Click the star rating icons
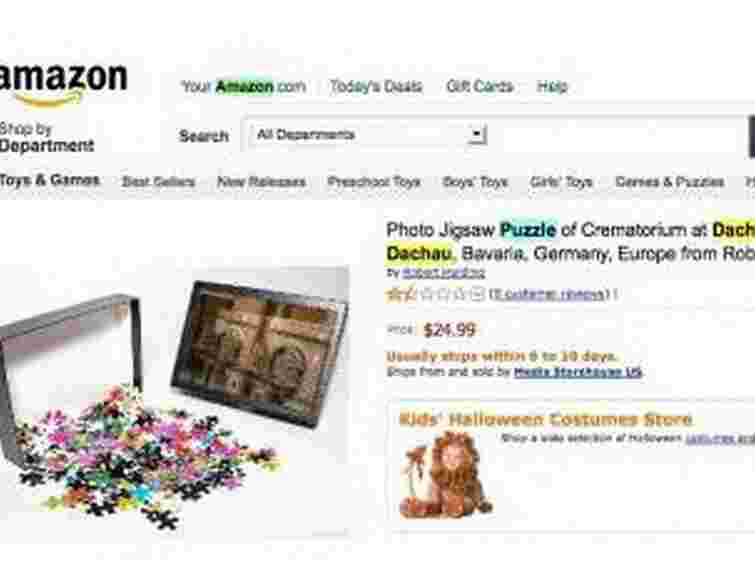755x568 pixels. click(x=435, y=294)
